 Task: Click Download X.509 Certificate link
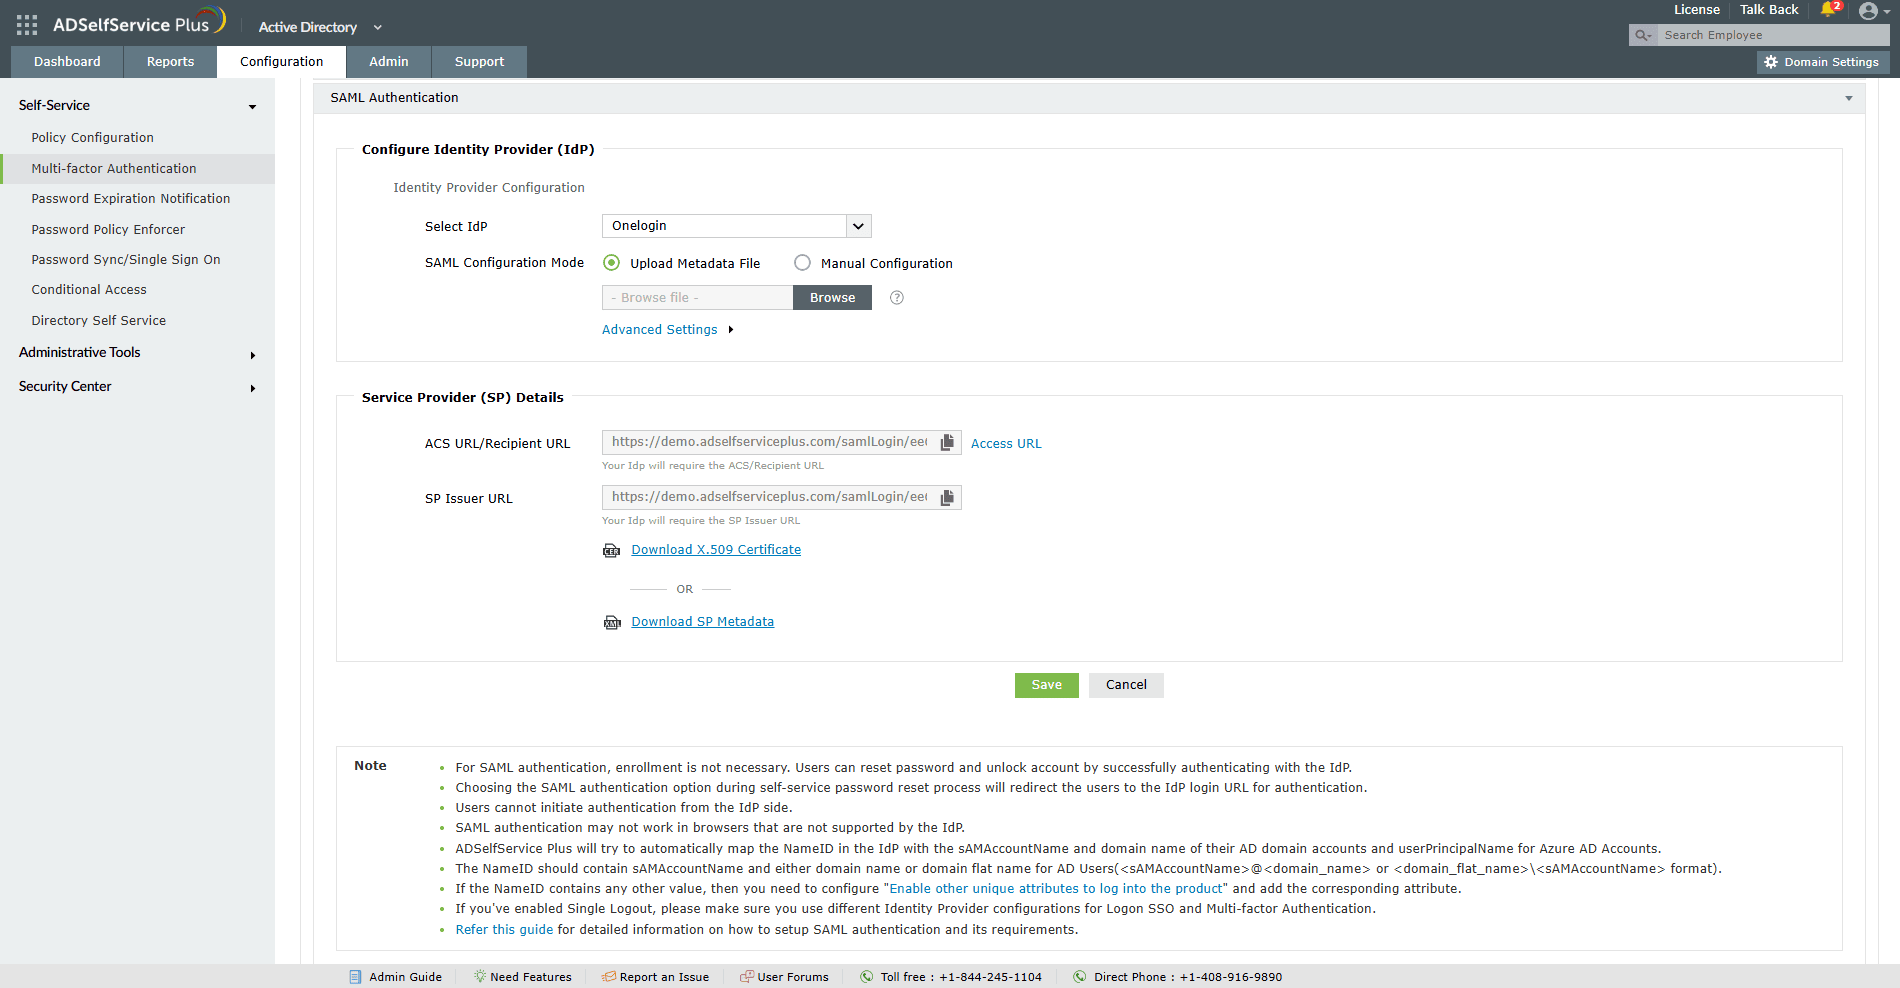tap(716, 550)
